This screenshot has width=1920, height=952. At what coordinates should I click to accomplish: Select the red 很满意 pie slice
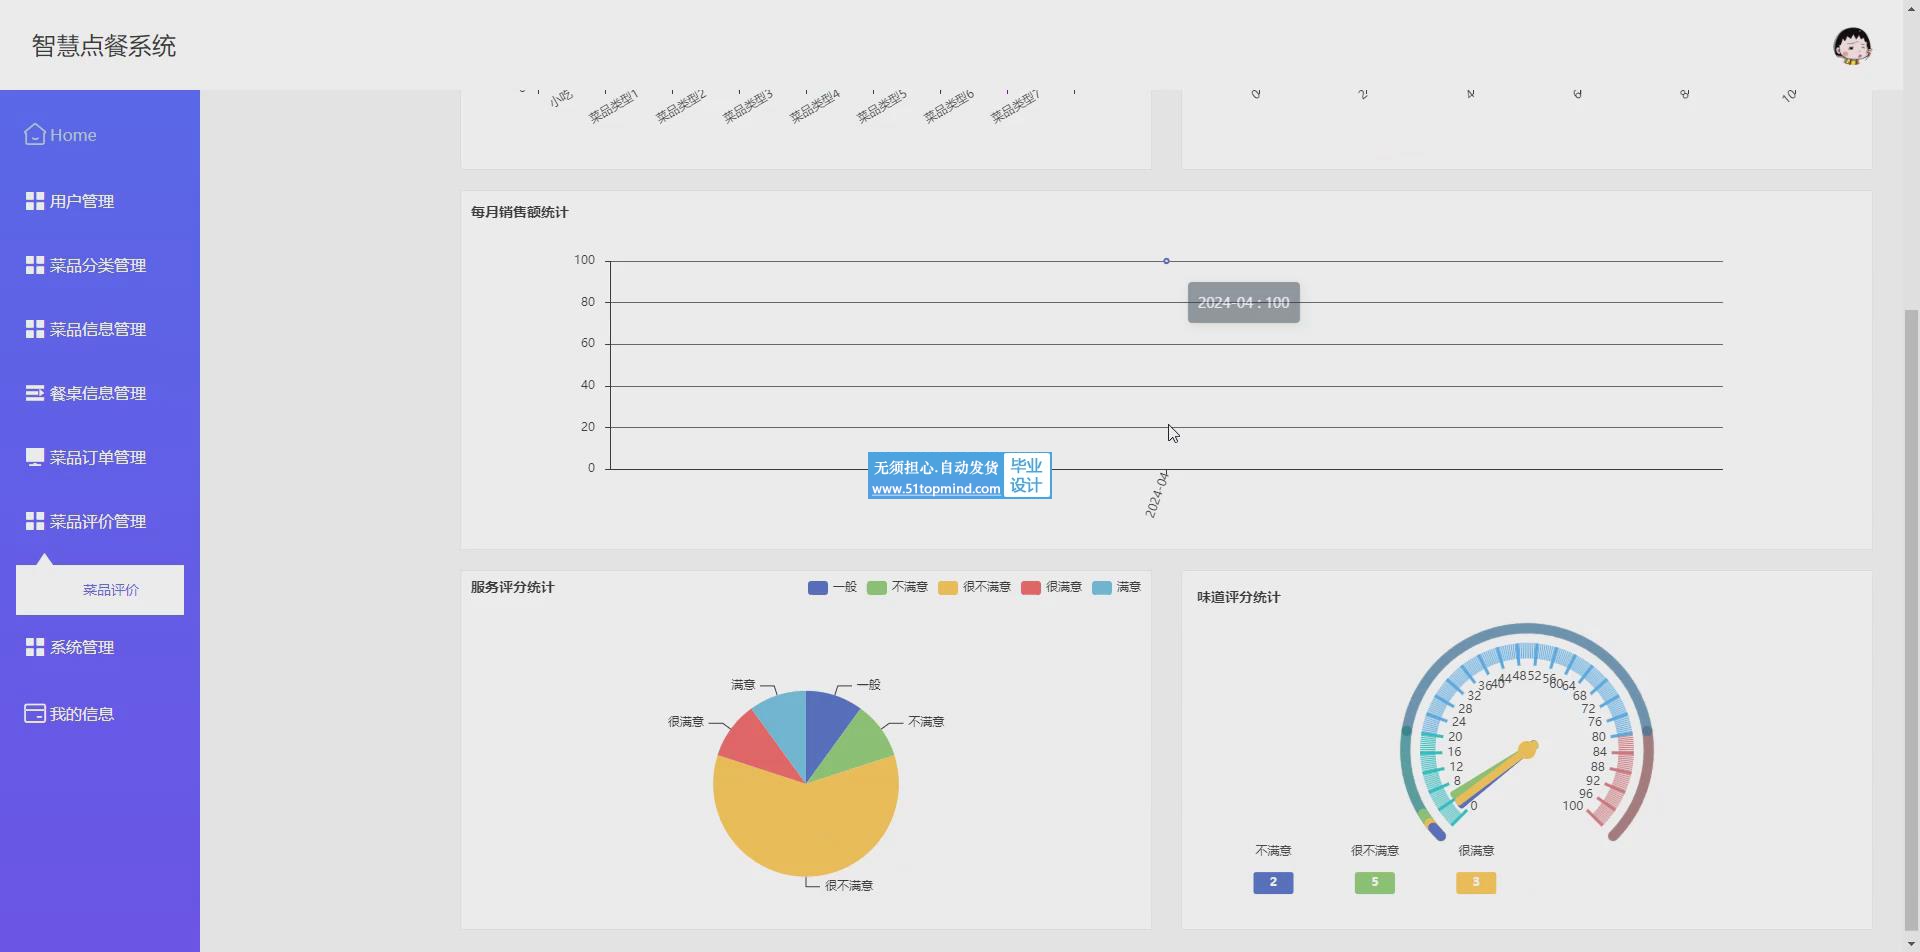pos(755,745)
